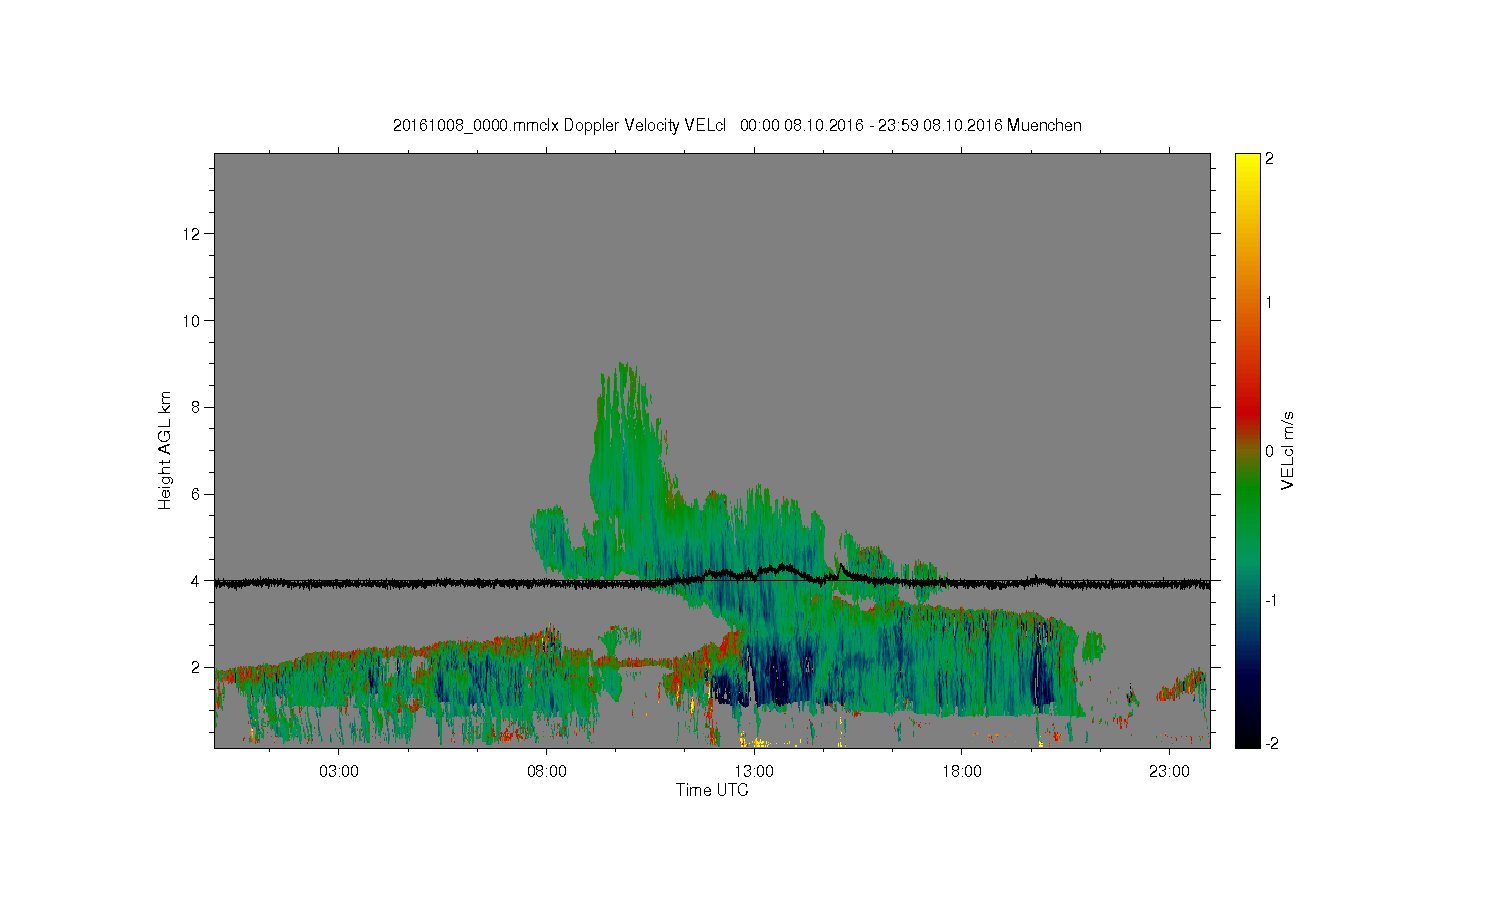Click the Doppler velocity color scale bar
1500x900 pixels.
pos(1247,450)
